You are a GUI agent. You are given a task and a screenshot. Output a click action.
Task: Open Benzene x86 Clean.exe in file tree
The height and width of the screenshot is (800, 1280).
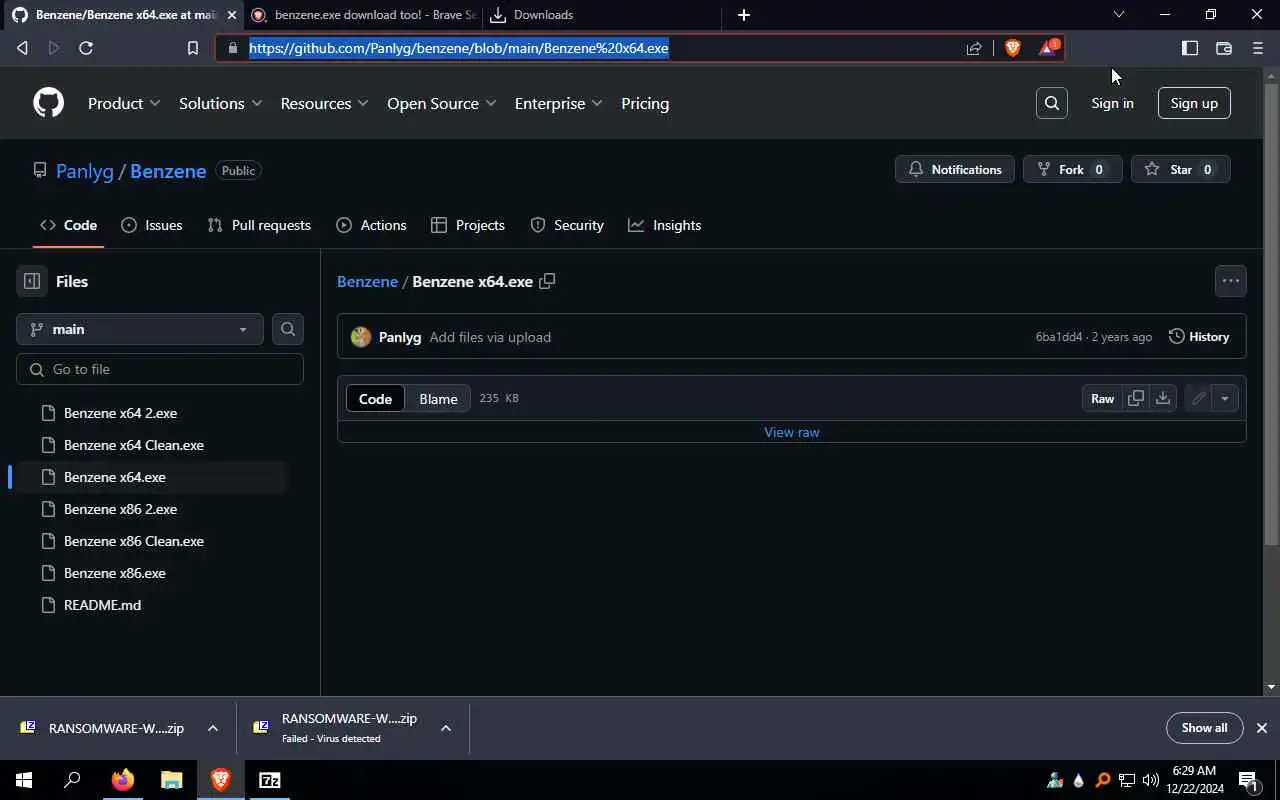(134, 541)
